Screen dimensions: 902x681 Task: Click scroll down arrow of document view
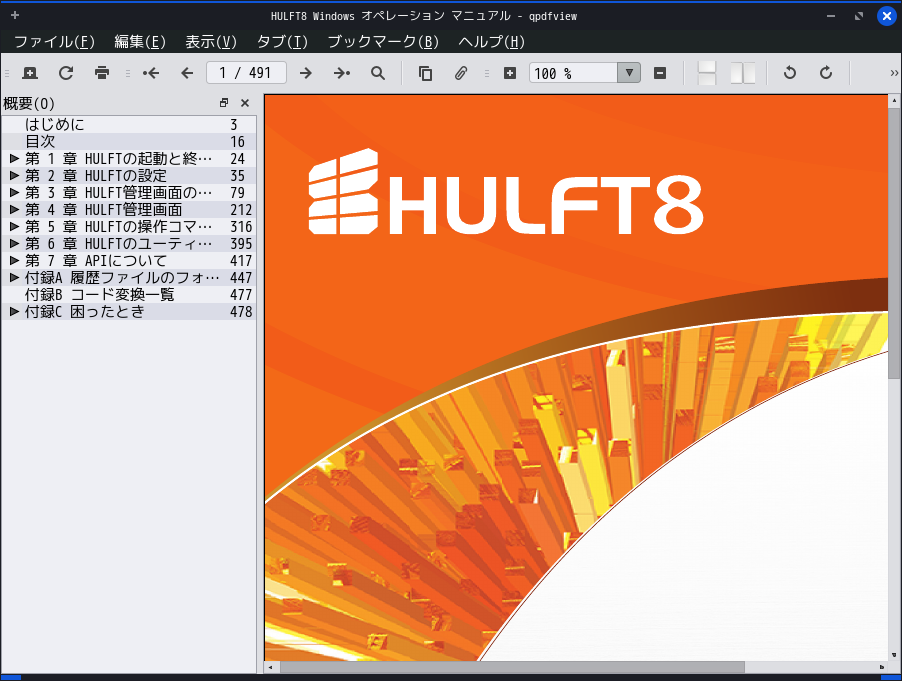point(893,655)
